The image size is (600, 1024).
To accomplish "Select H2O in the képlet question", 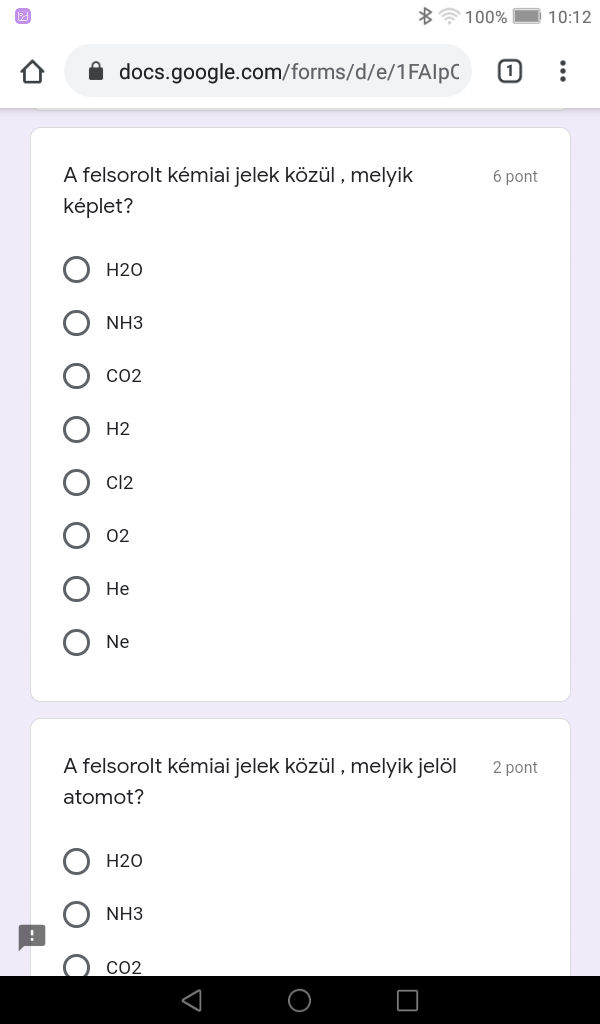I will tap(77, 270).
